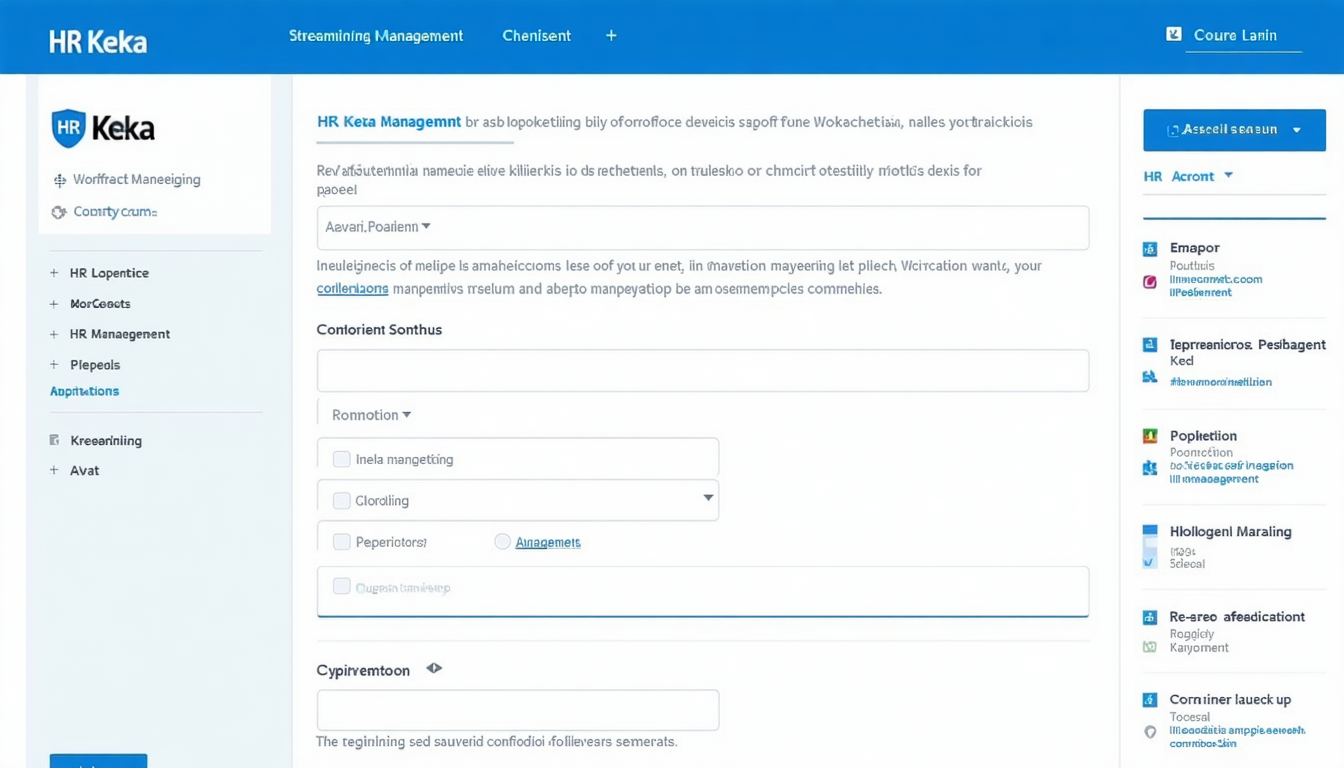Click the blue Asceil seaeun button
1344x768 pixels.
point(1234,130)
